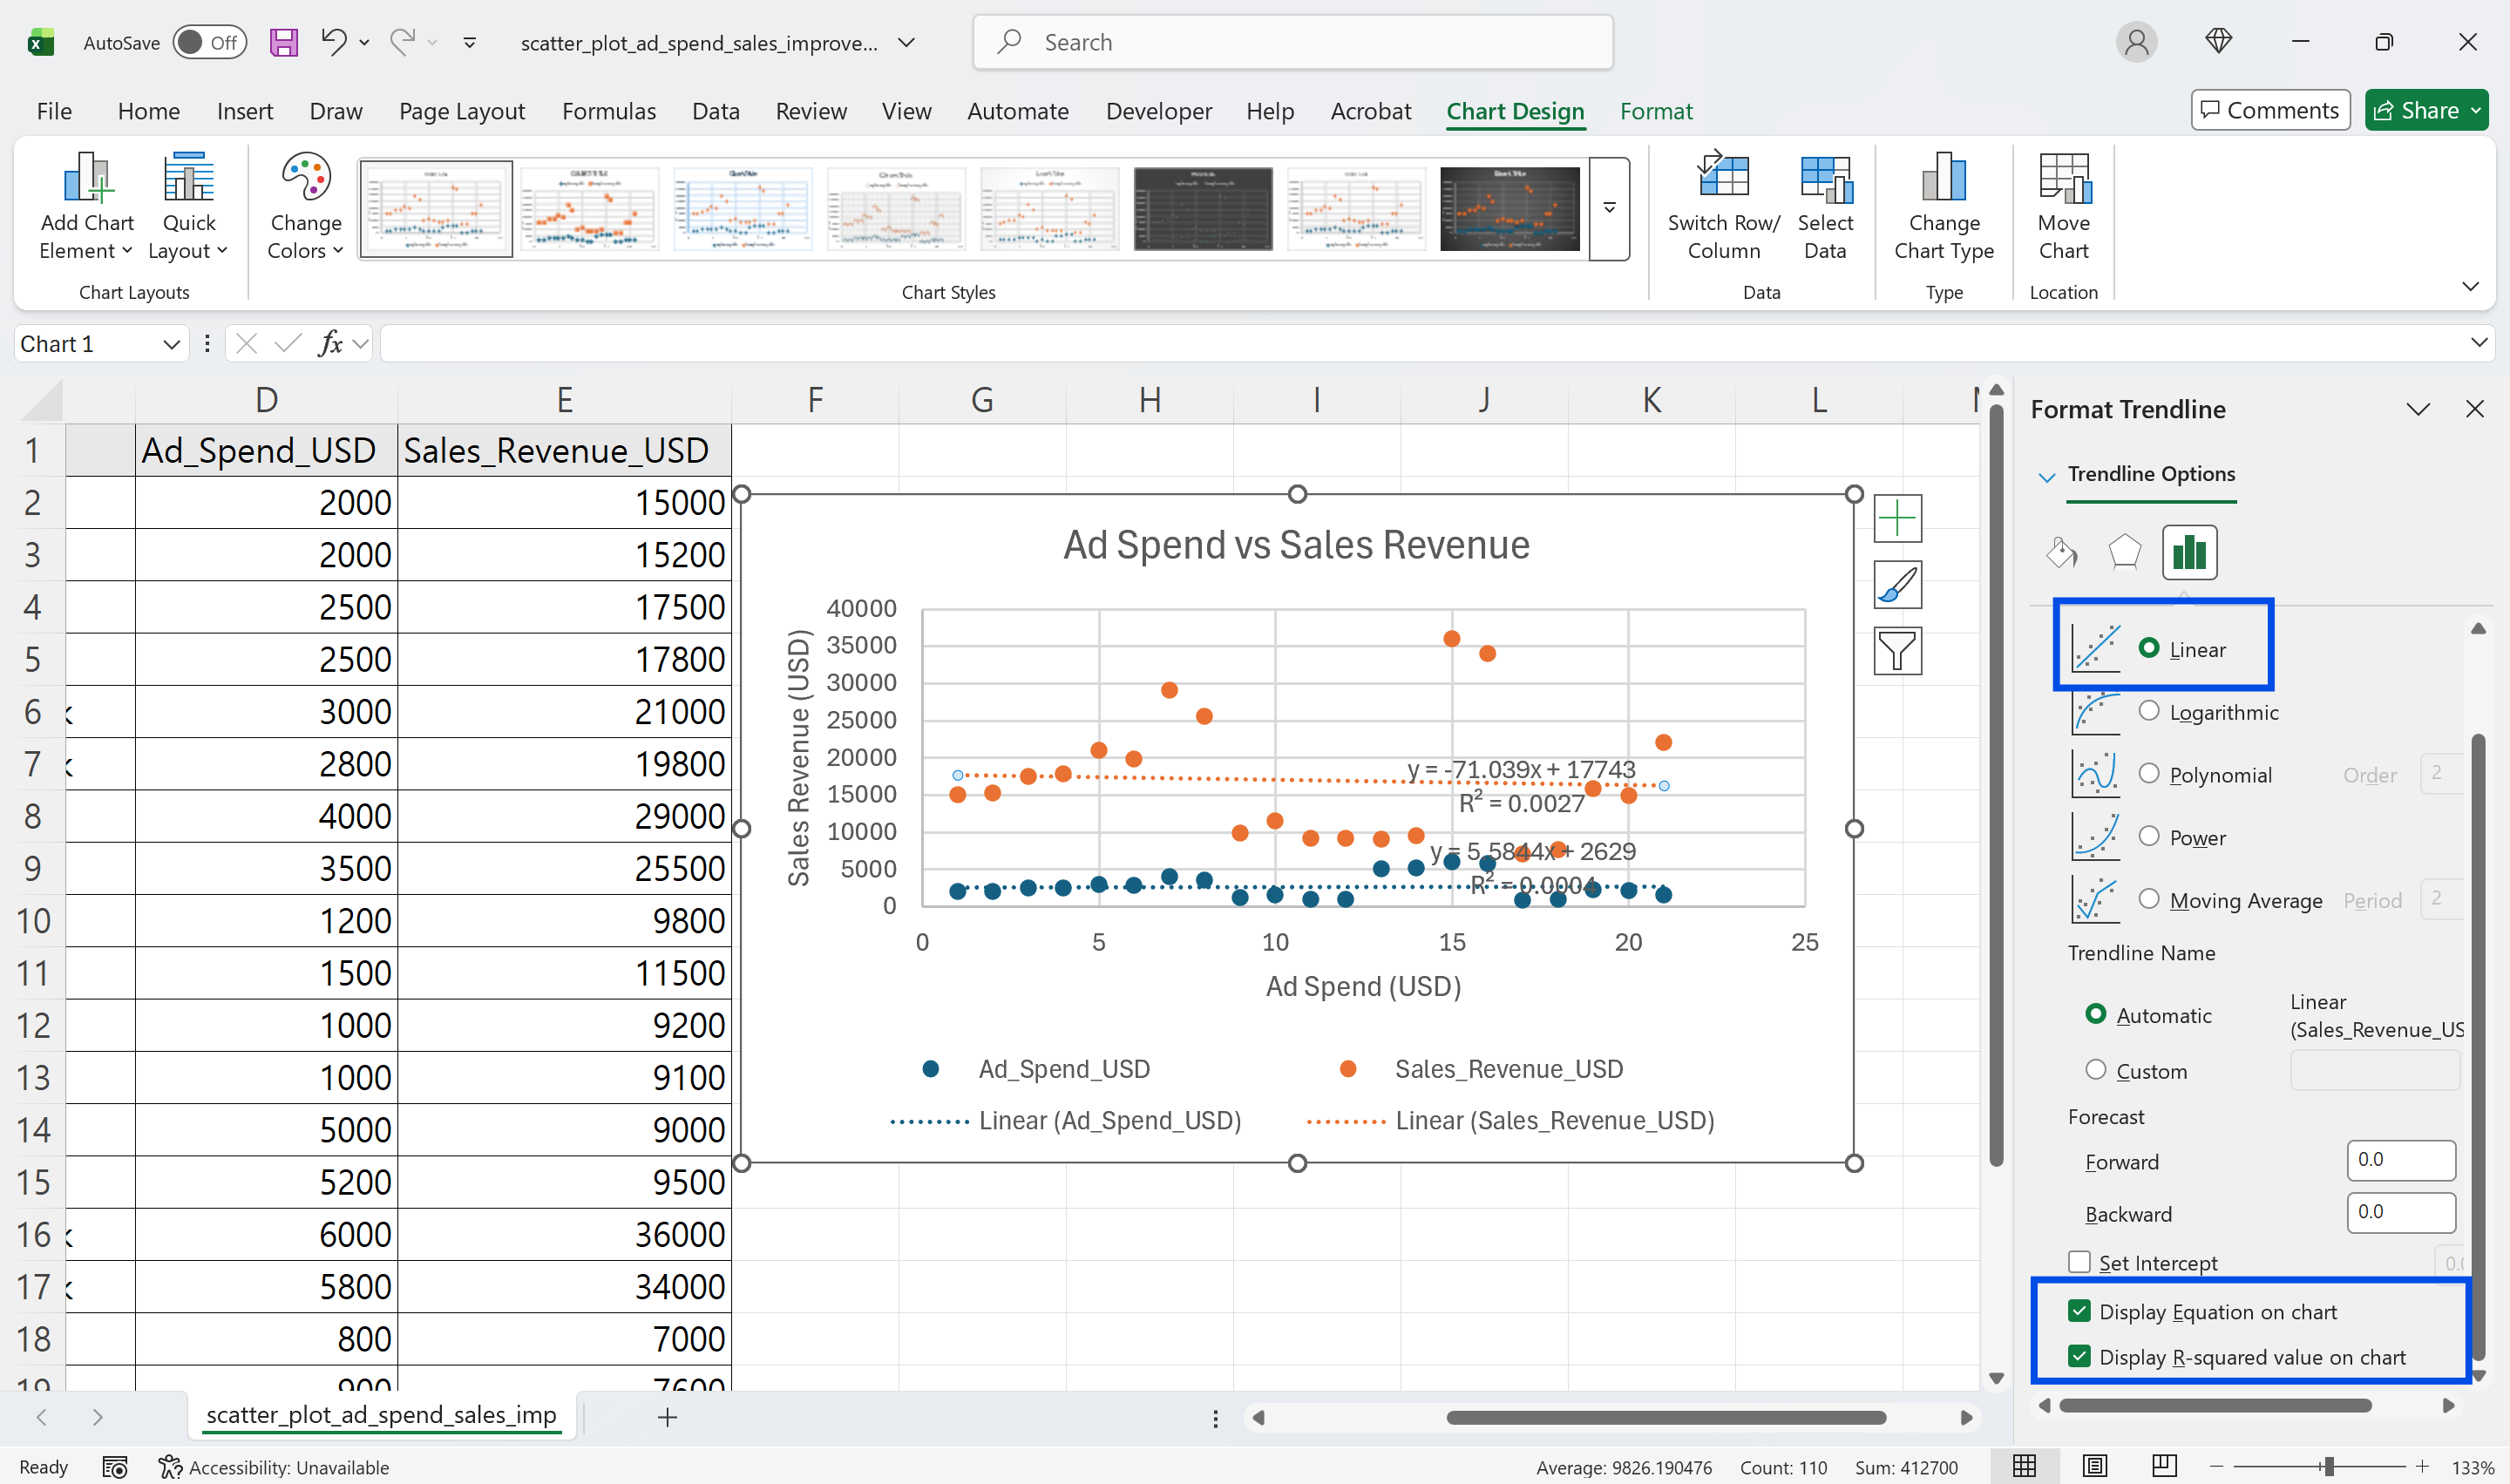Select the Logarithmic trendline option
The height and width of the screenshot is (1484, 2510).
tap(2149, 711)
